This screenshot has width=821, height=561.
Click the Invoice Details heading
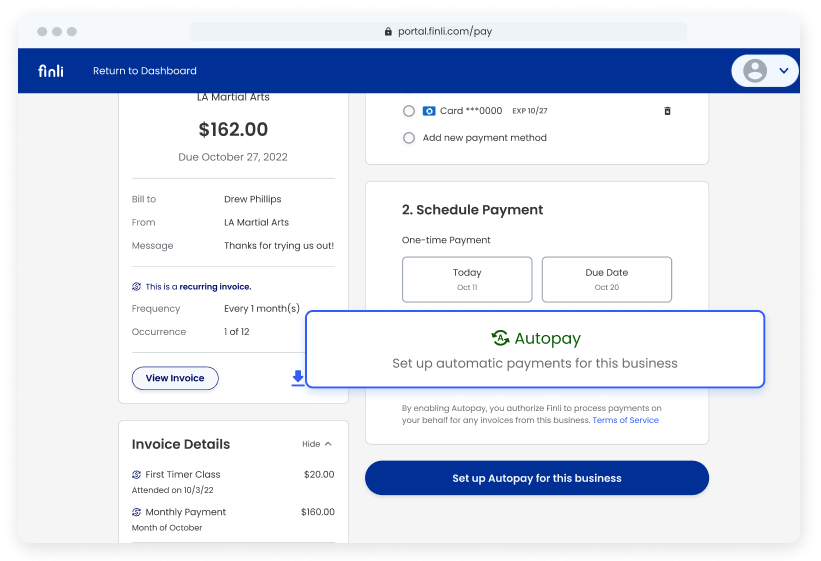181,444
